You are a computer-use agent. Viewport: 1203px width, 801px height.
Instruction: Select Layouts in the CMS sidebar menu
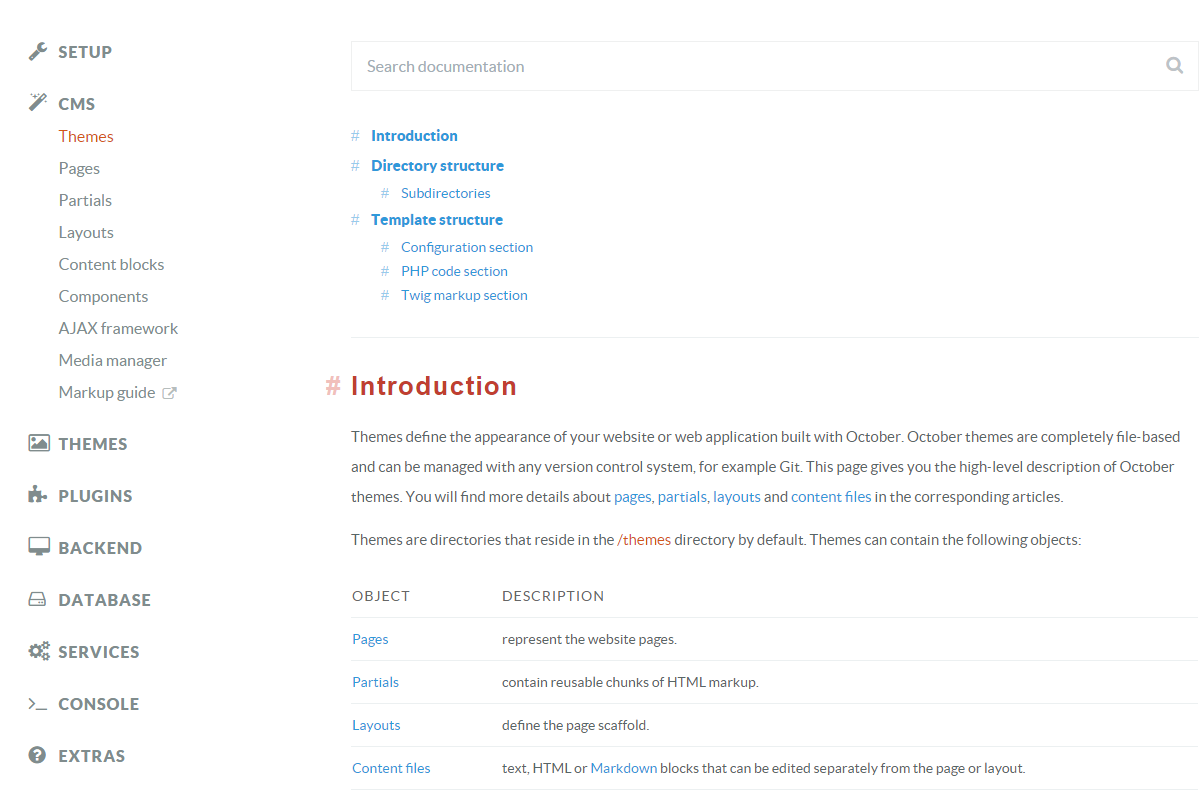(86, 231)
